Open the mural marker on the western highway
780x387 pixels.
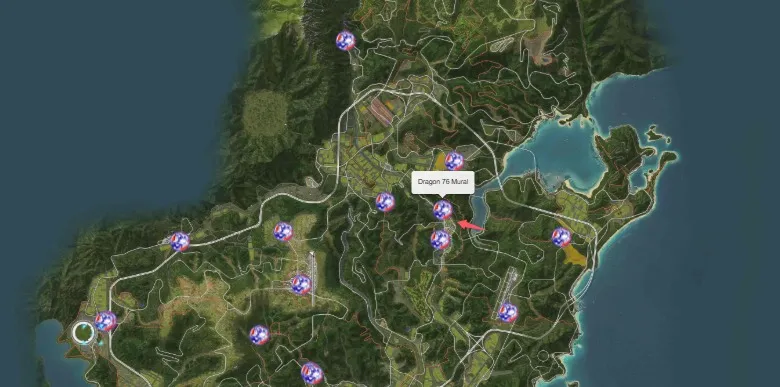tap(180, 242)
